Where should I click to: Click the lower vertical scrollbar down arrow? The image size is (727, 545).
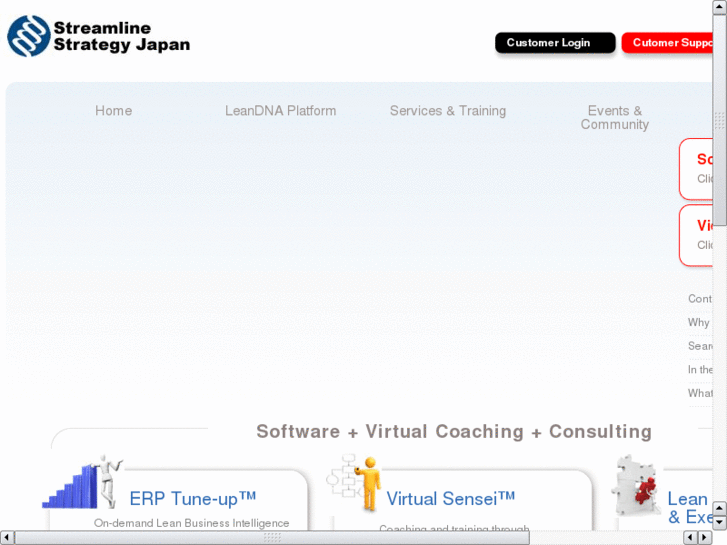coord(720,522)
